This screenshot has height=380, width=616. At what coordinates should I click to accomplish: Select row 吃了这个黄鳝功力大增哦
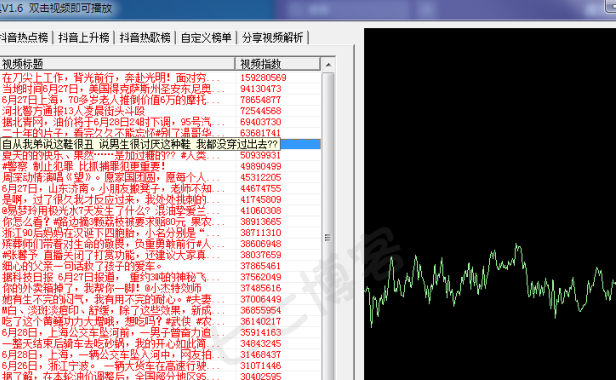pos(160,321)
